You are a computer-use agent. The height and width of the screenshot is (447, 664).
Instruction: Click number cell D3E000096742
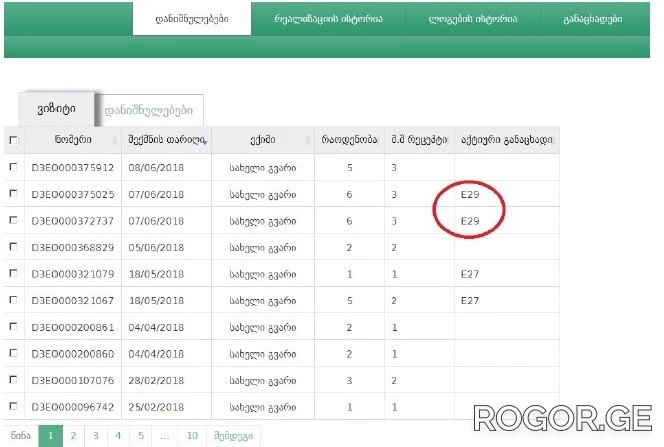[73, 407]
